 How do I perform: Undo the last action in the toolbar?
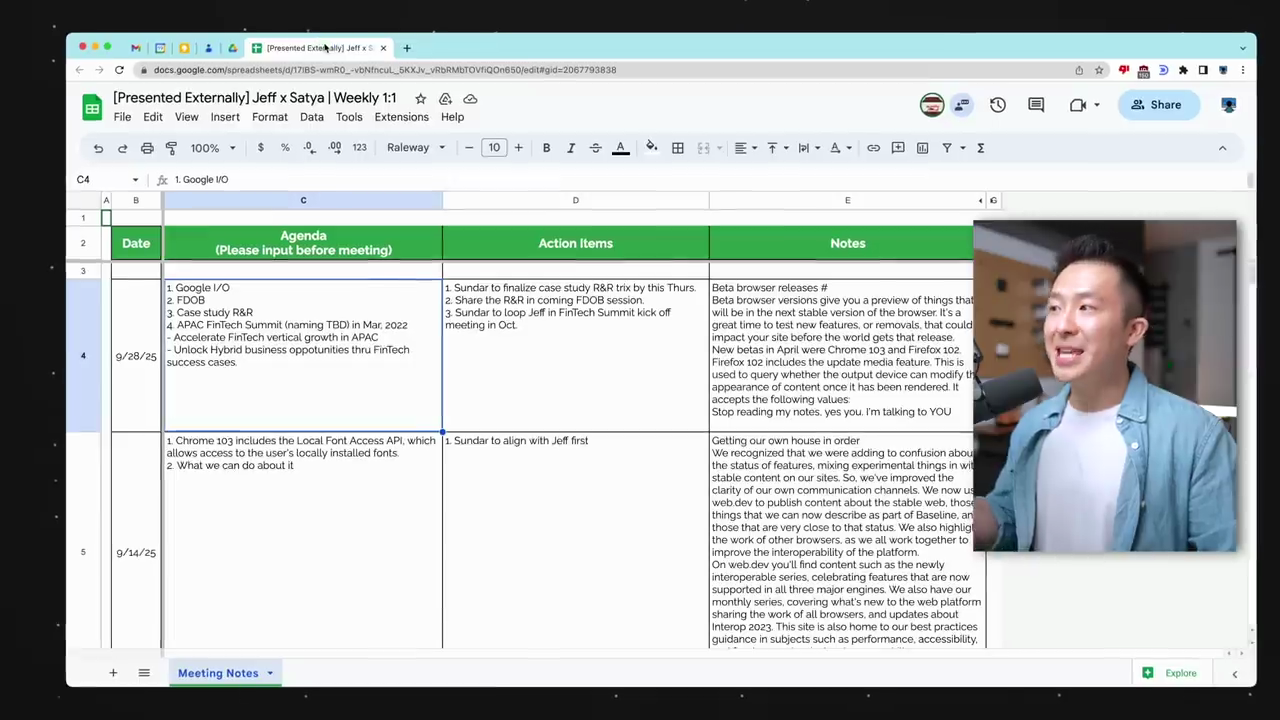[98, 148]
